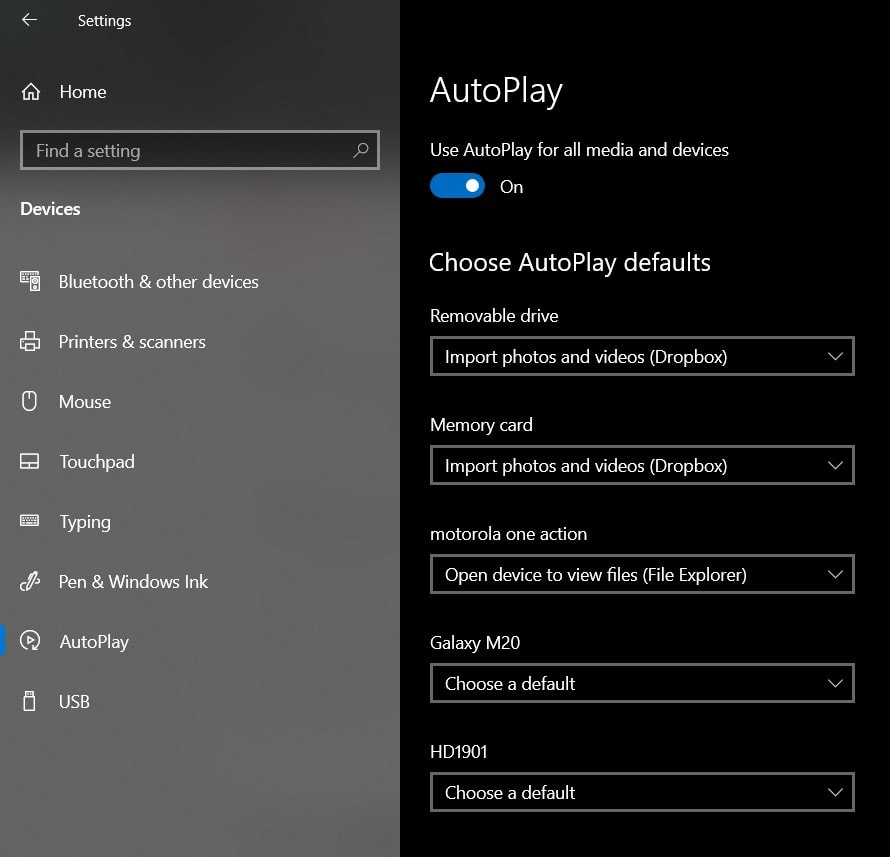Open the Memory card dropdown
The height and width of the screenshot is (857, 890).
click(x=642, y=465)
